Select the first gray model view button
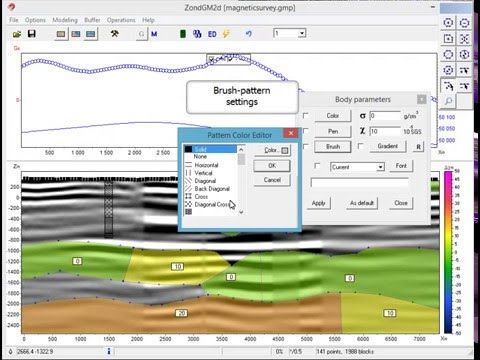The image size is (480, 360). coord(61,34)
